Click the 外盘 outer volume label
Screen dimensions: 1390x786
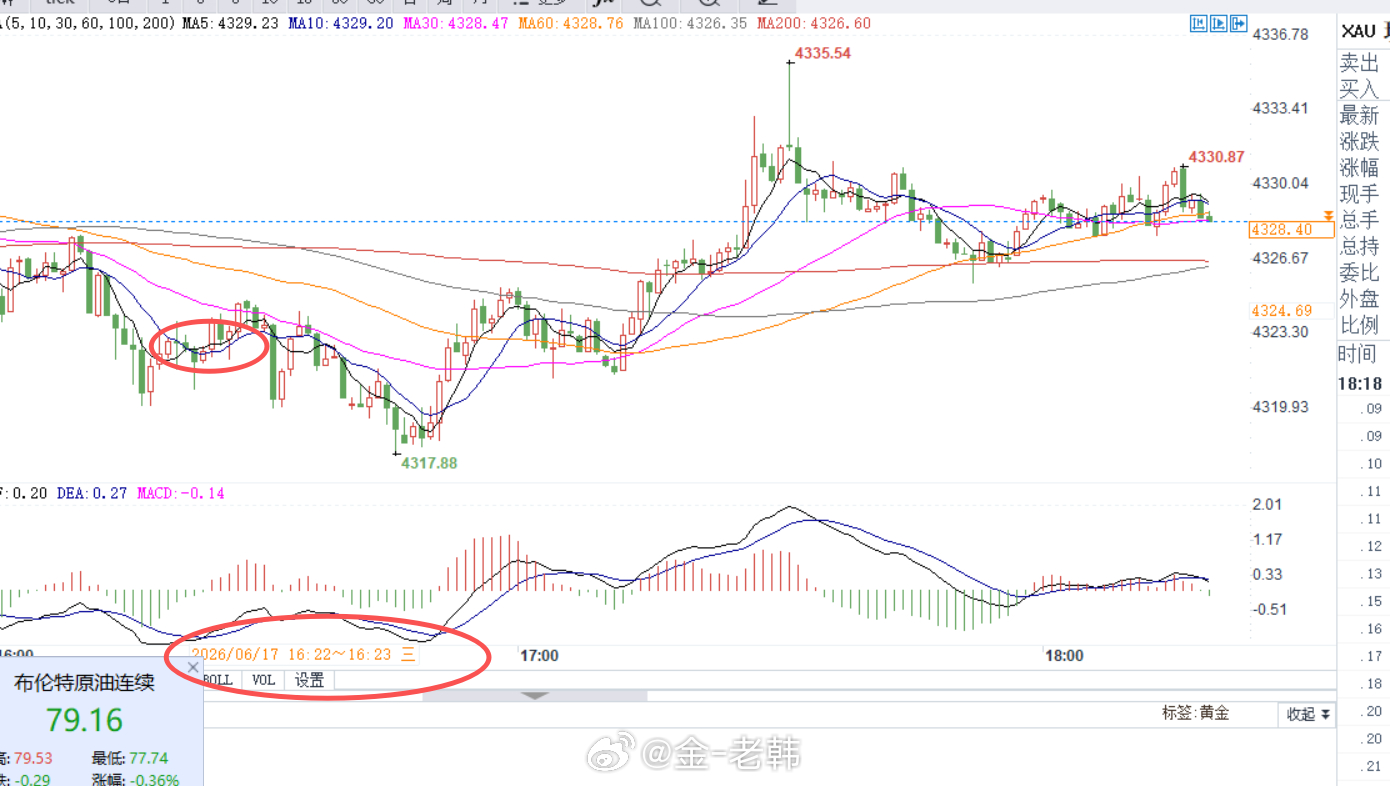click(1359, 298)
